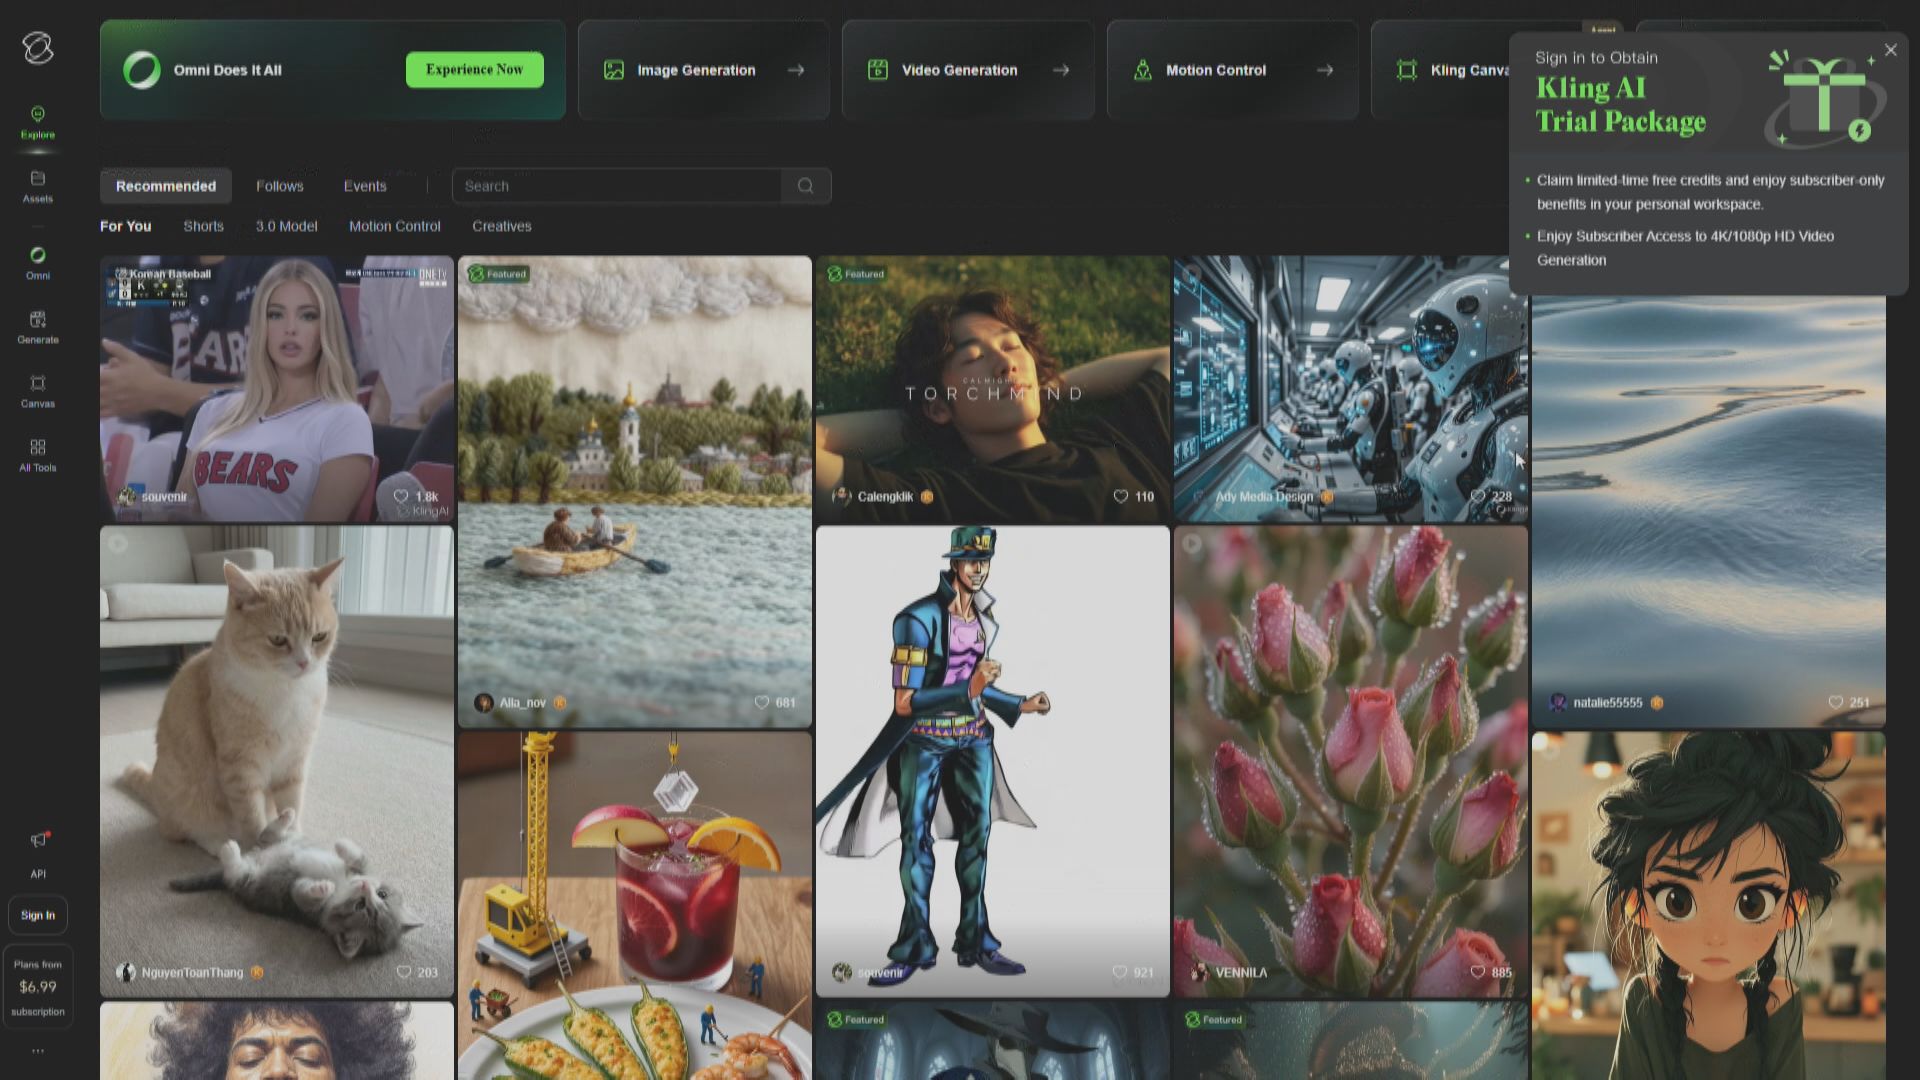Select the Shorts filter
The height and width of the screenshot is (1080, 1920).
[204, 226]
